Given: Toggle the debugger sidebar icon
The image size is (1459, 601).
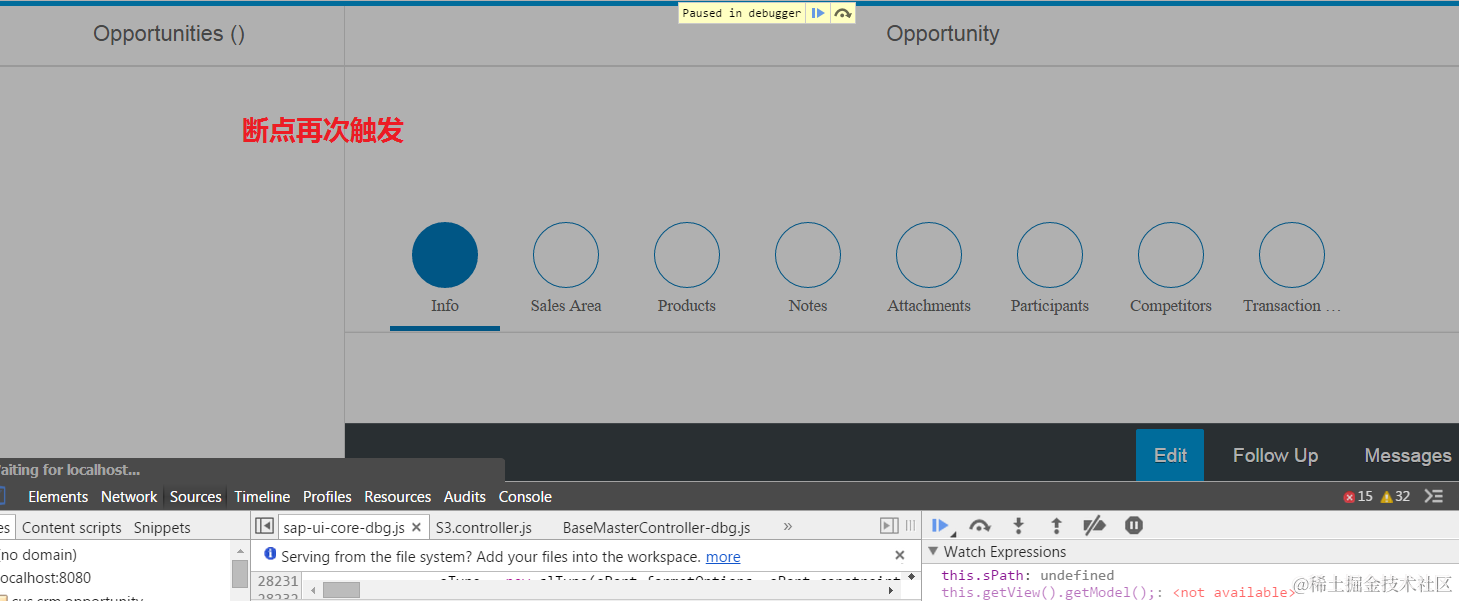Looking at the screenshot, I should coord(889,526).
